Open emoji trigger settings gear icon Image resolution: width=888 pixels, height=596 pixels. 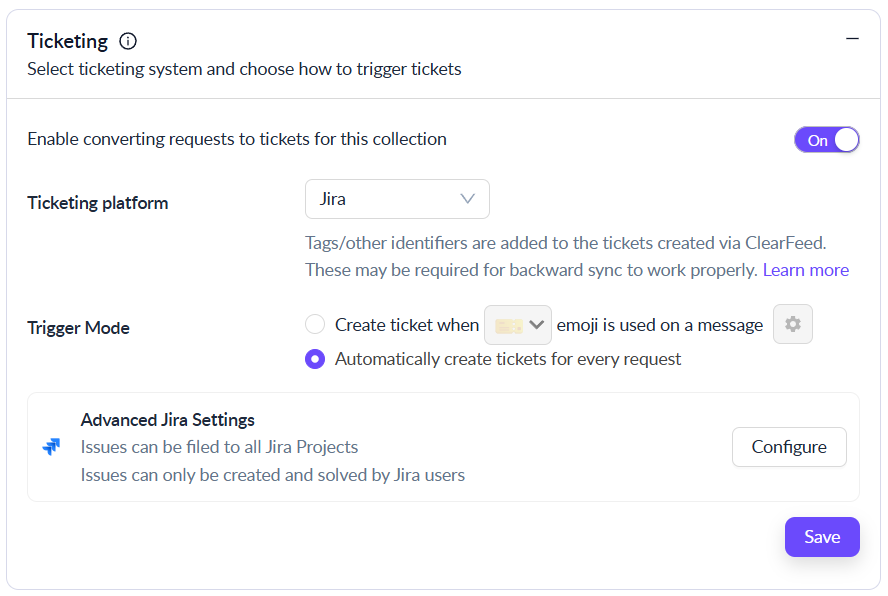793,325
